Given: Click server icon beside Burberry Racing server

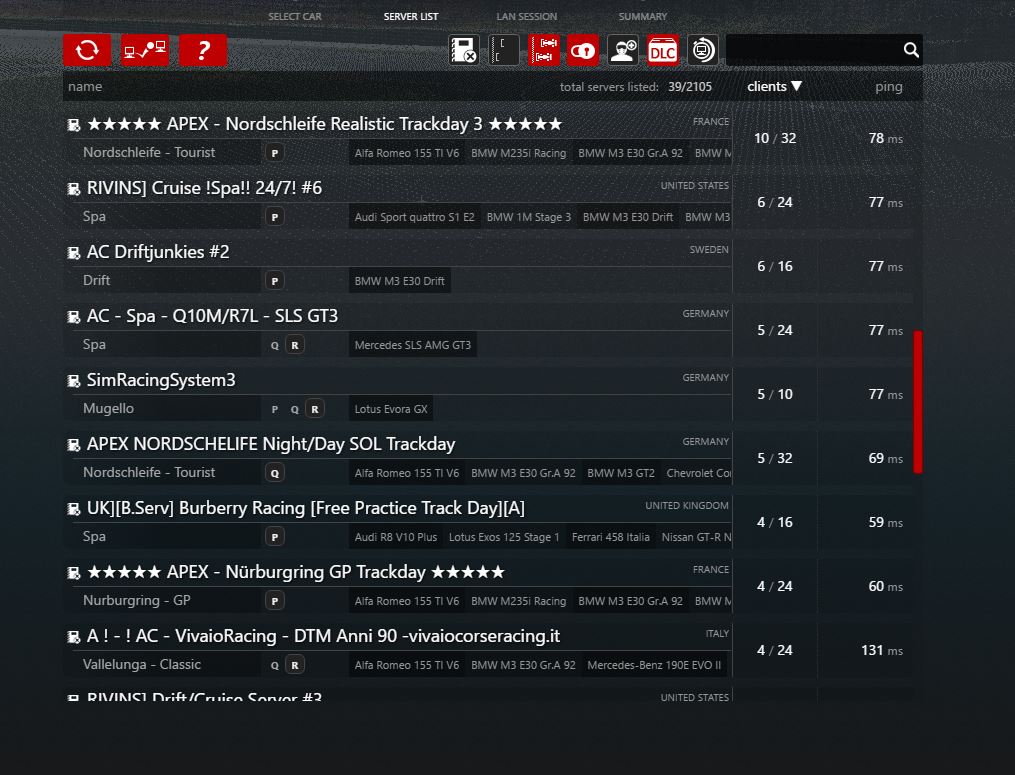Looking at the screenshot, I should pyautogui.click(x=74, y=509).
